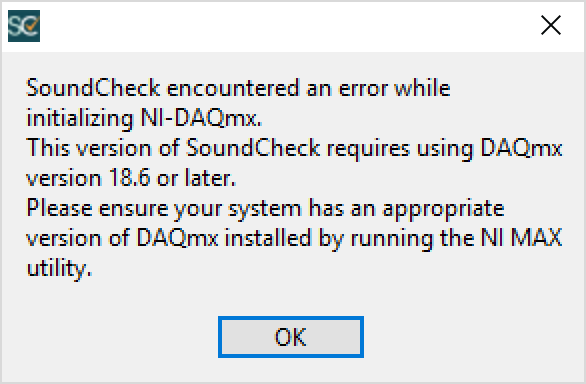Click the word 'requires' in the message
Image resolution: width=586 pixels, height=384 pixels.
(x=368, y=149)
